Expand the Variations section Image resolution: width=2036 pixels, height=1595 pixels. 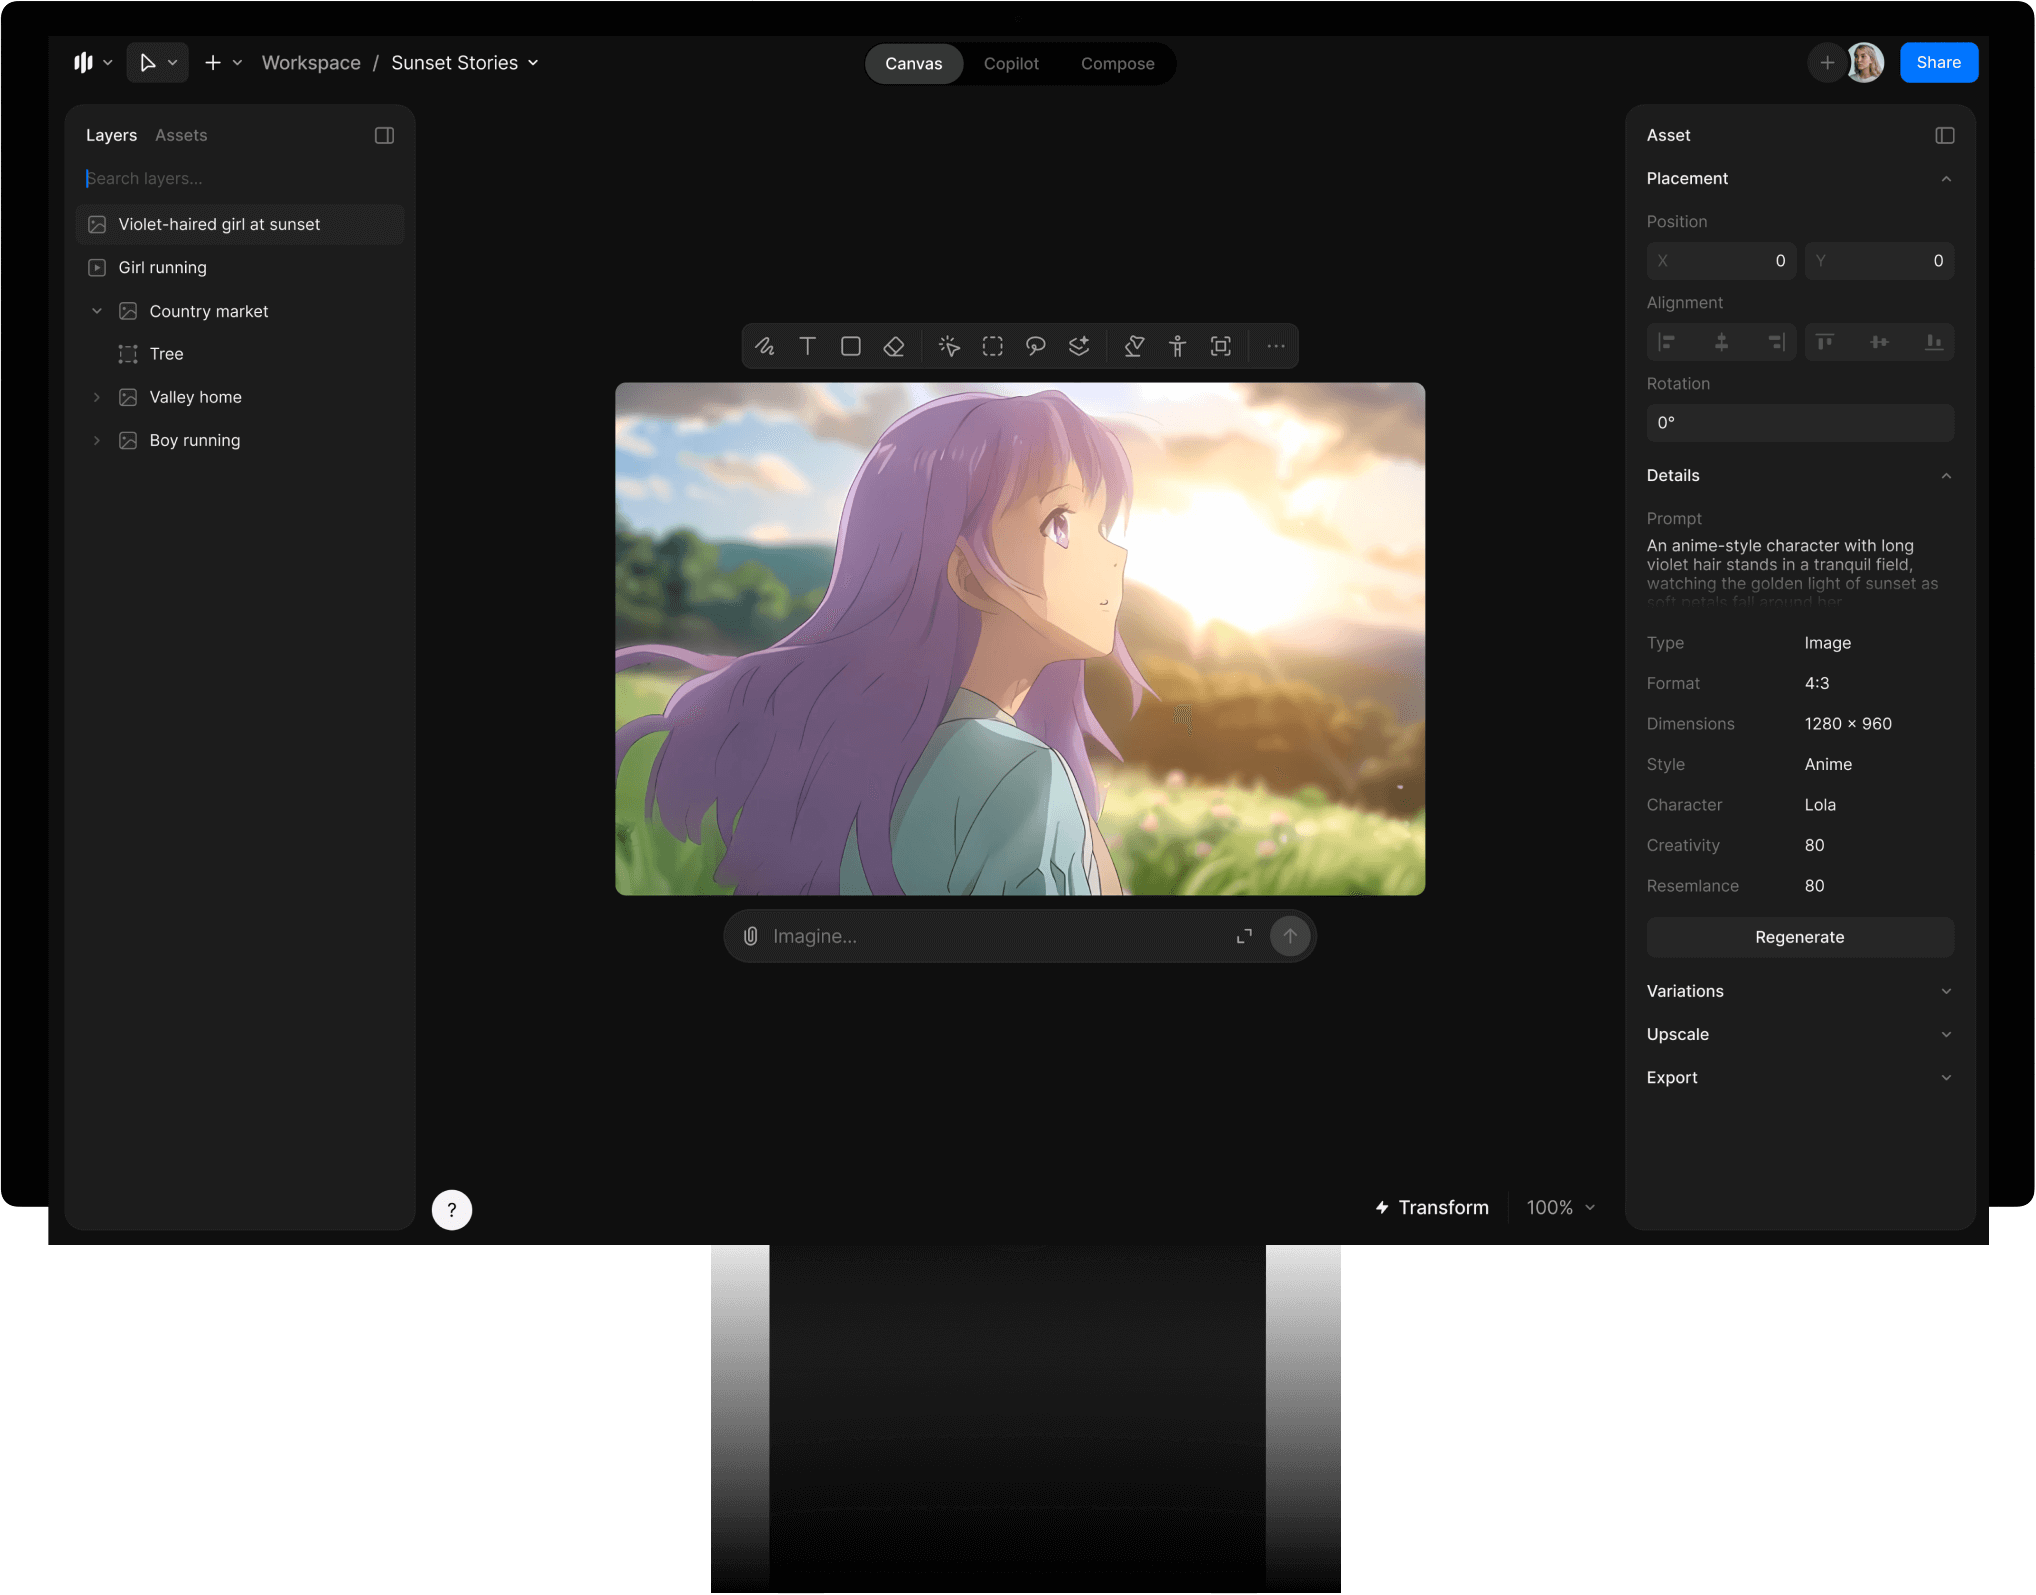(x=1945, y=991)
